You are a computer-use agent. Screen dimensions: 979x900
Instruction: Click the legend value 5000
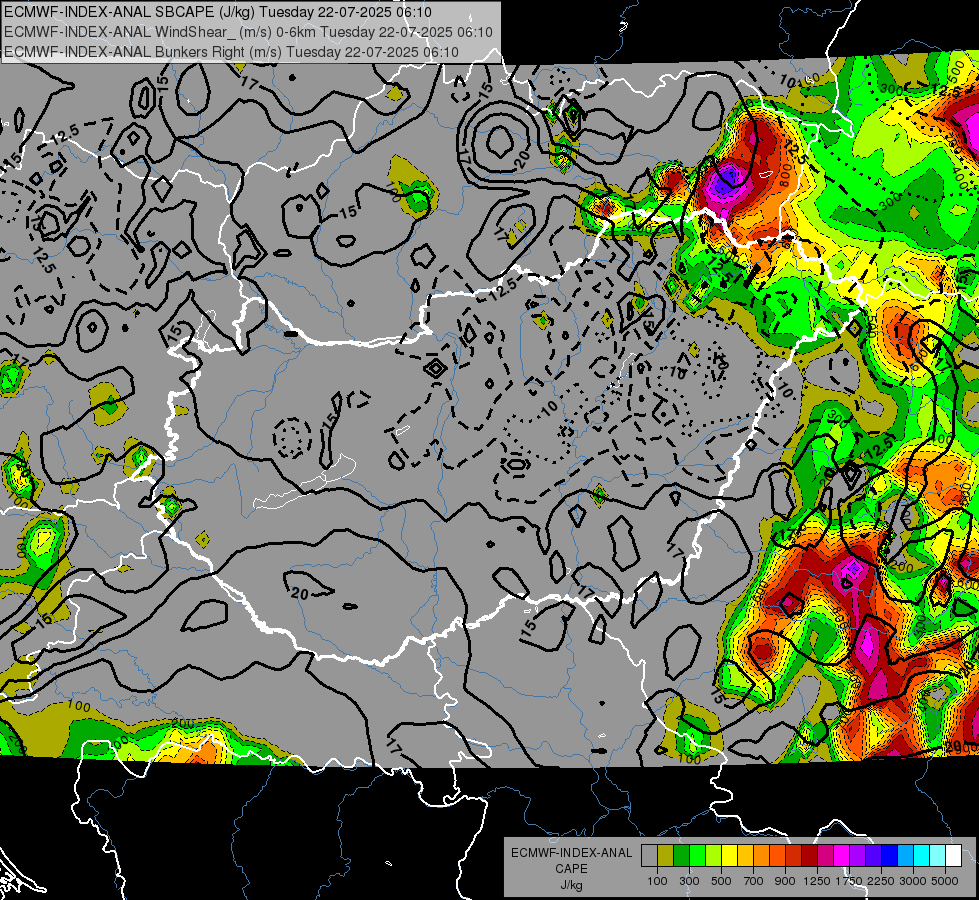pyautogui.click(x=945, y=881)
